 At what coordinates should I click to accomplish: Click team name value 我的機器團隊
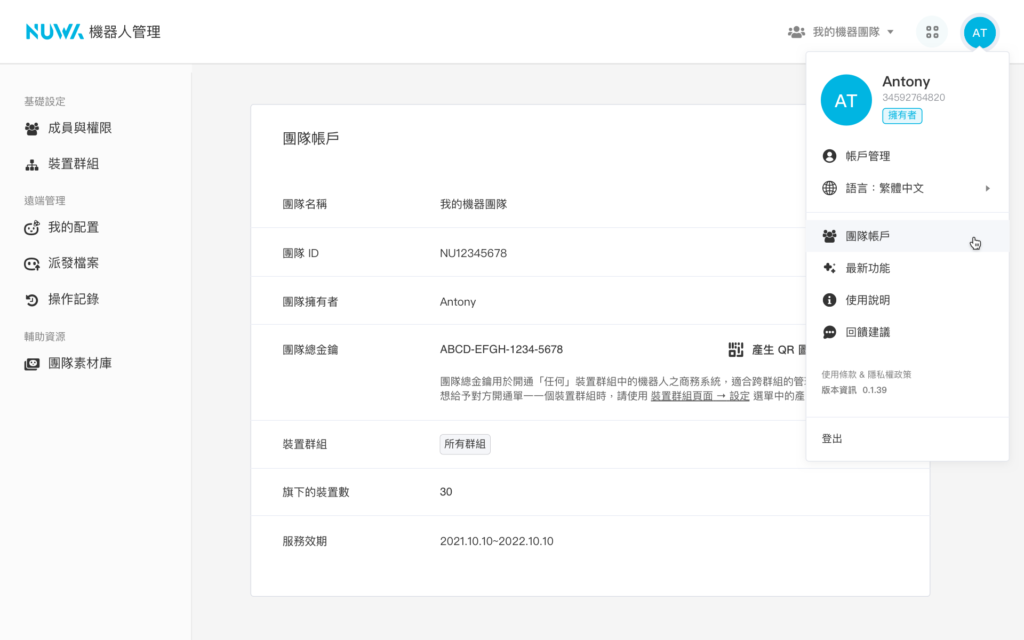coord(473,204)
